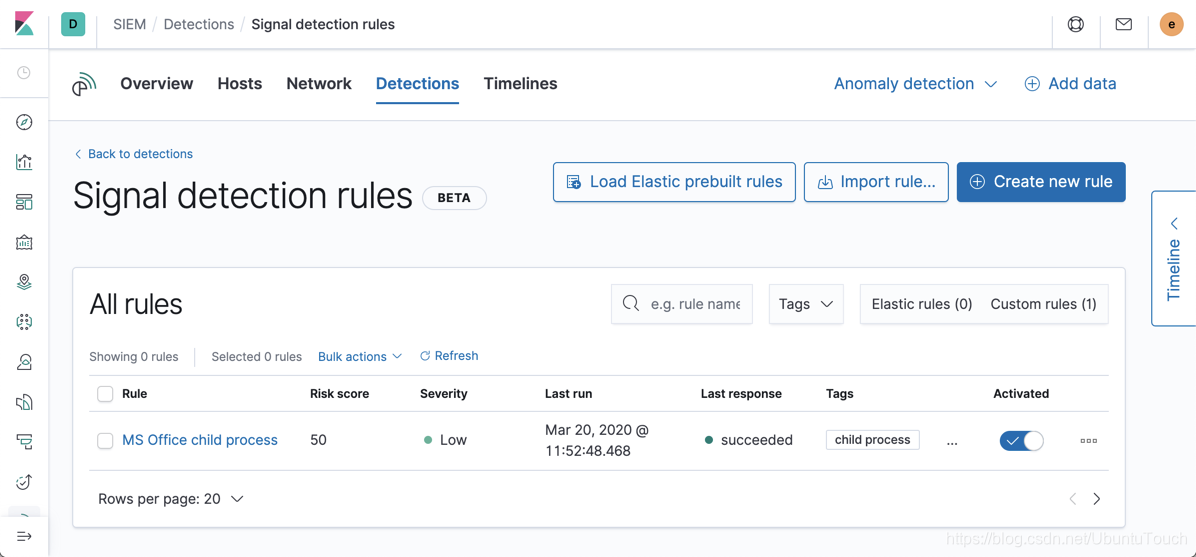The height and width of the screenshot is (557, 1196).
Task: Open Dashboard icon in sidebar
Action: (x=24, y=201)
